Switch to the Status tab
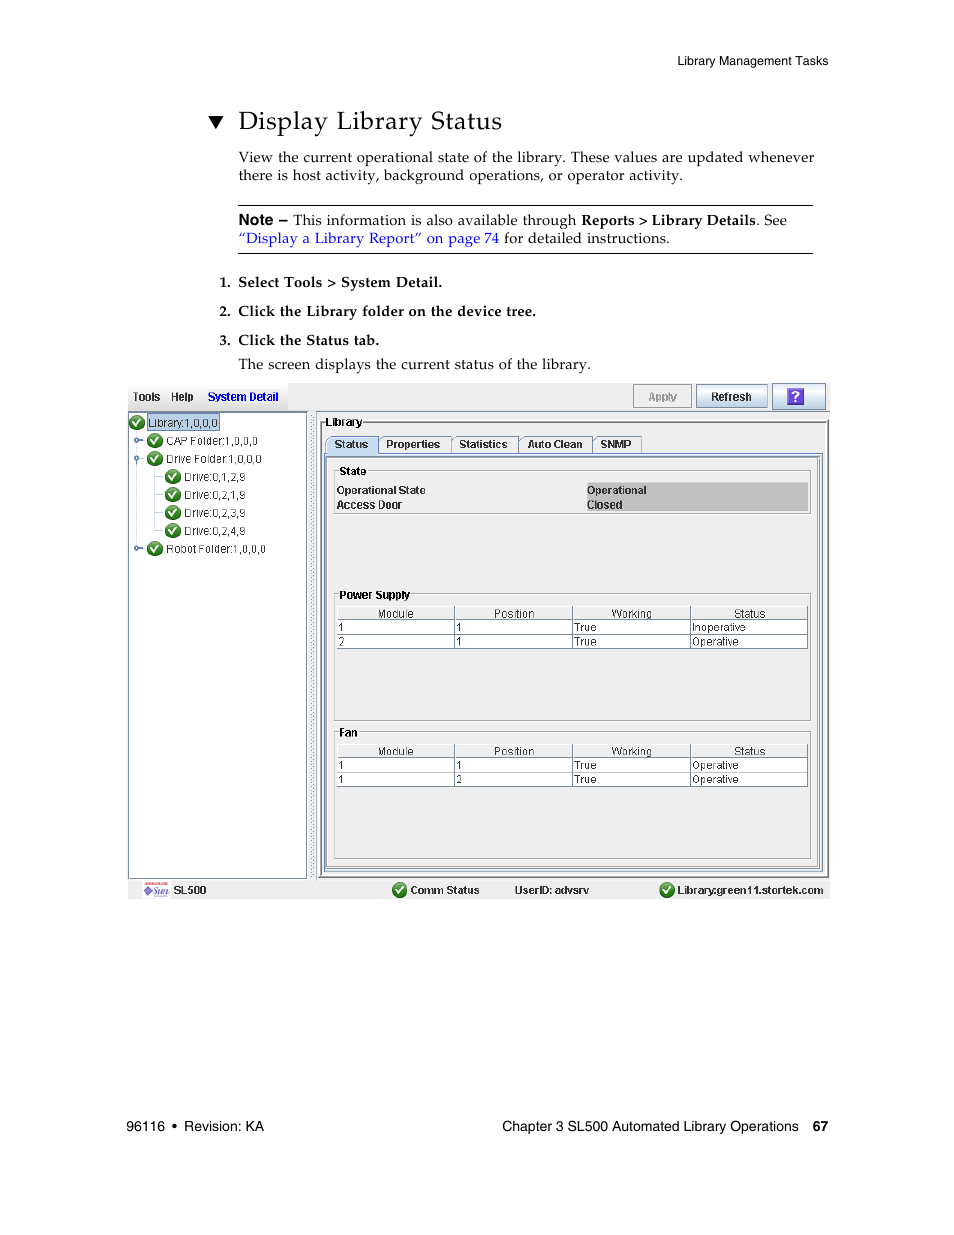 point(351,445)
